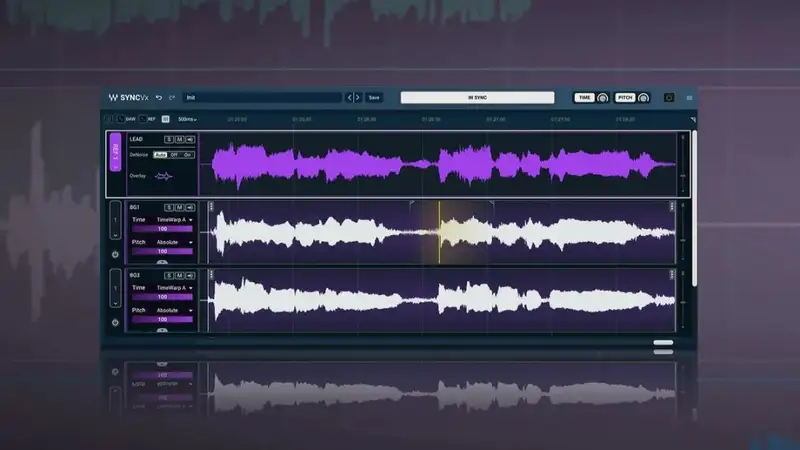The height and width of the screenshot is (450, 800).
Task: Set LEAD DeNoise to Auto
Action: [x=160, y=155]
